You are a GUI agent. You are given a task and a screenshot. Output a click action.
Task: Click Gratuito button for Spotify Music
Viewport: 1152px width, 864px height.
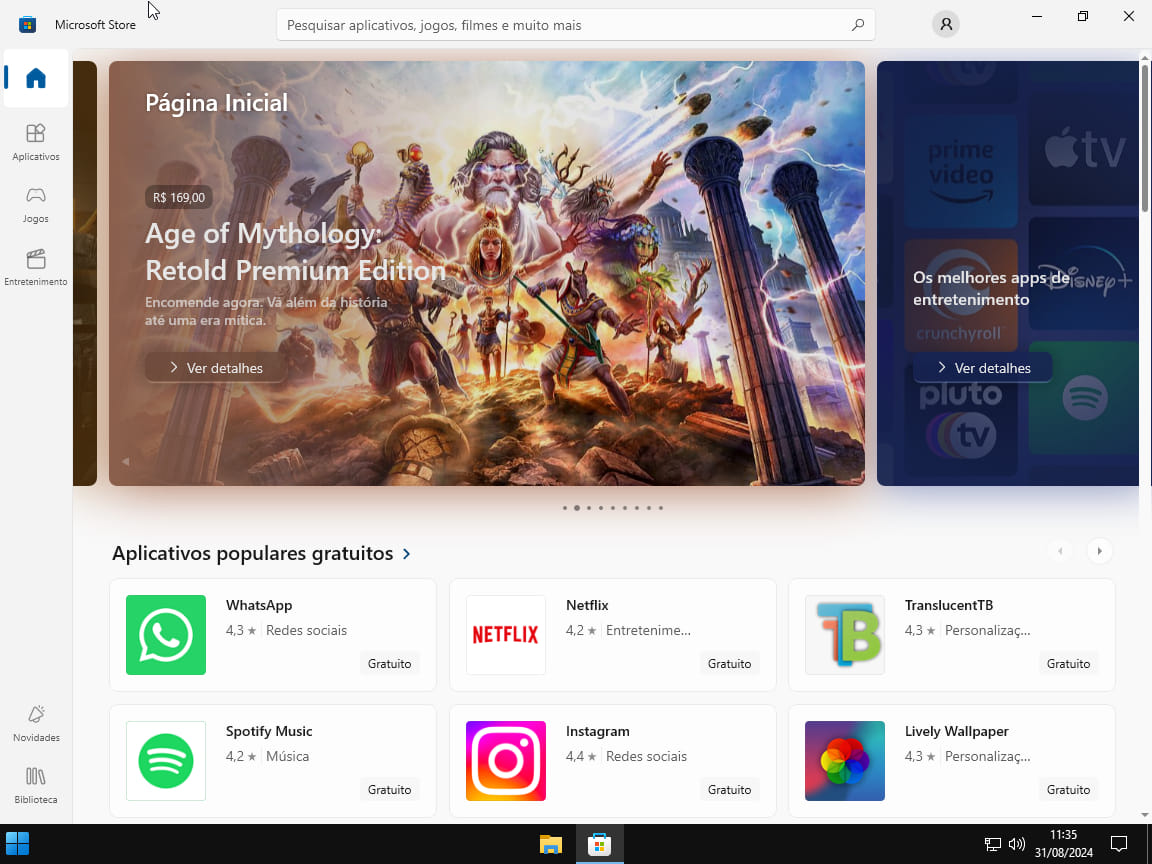tap(389, 790)
